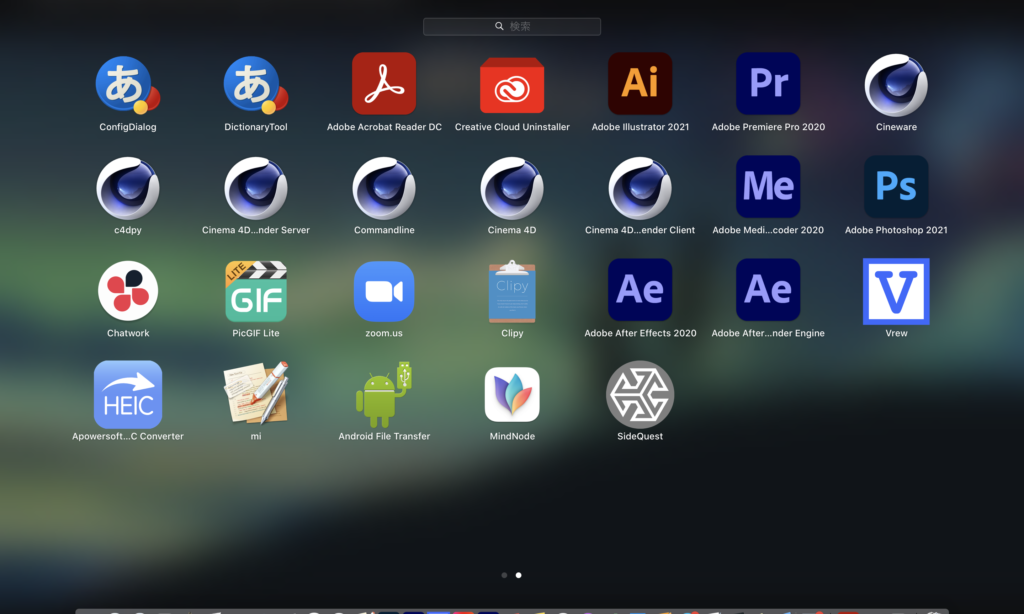Viewport: 1024px width, 614px height.
Task: Launch Adobe Acrobat Reader DC
Action: click(x=384, y=84)
